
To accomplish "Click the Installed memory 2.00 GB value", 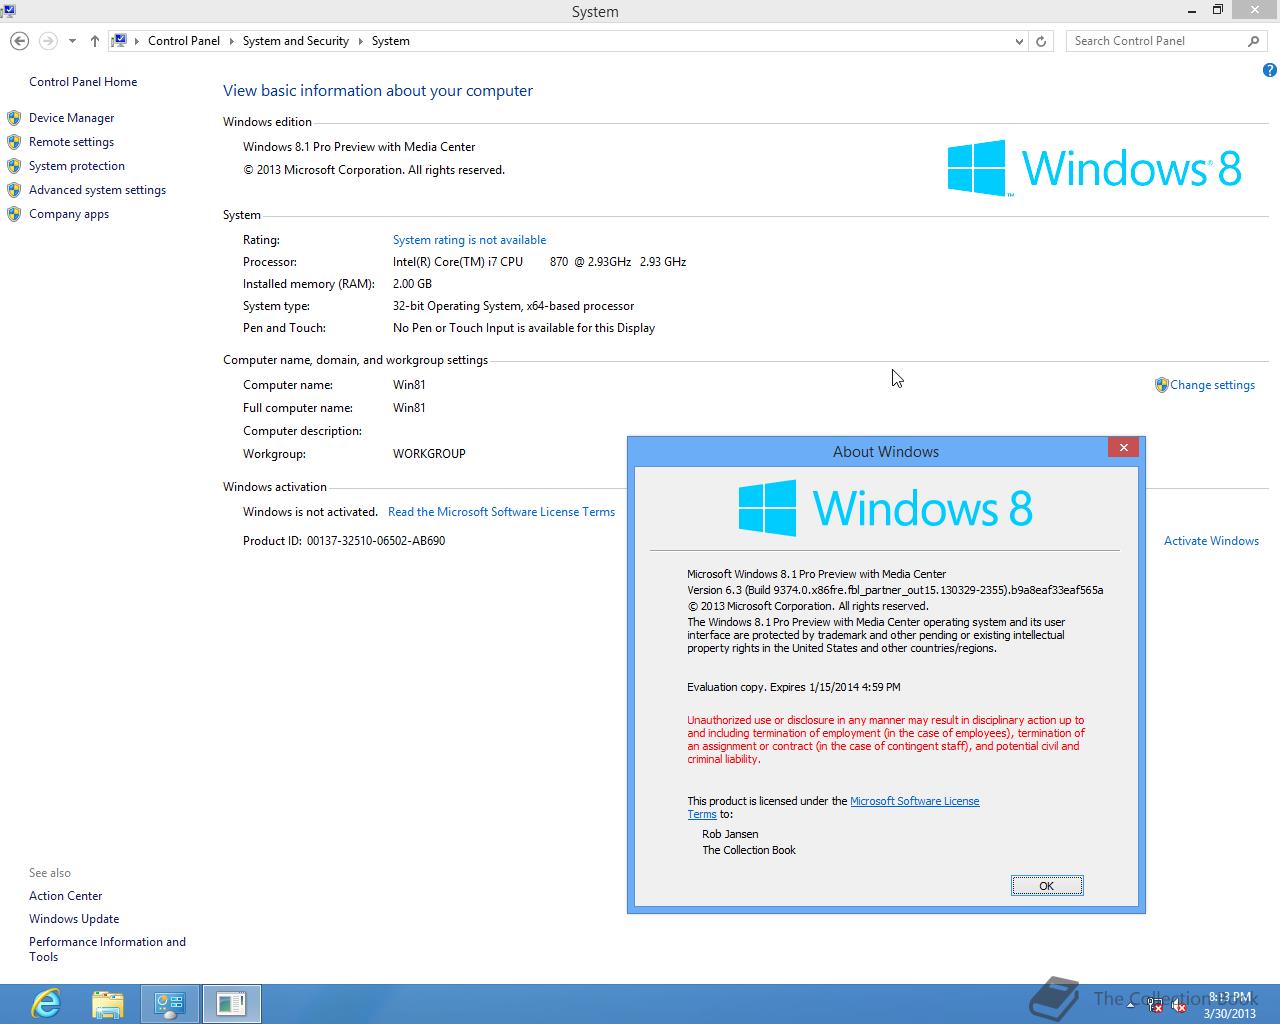I will (412, 284).
